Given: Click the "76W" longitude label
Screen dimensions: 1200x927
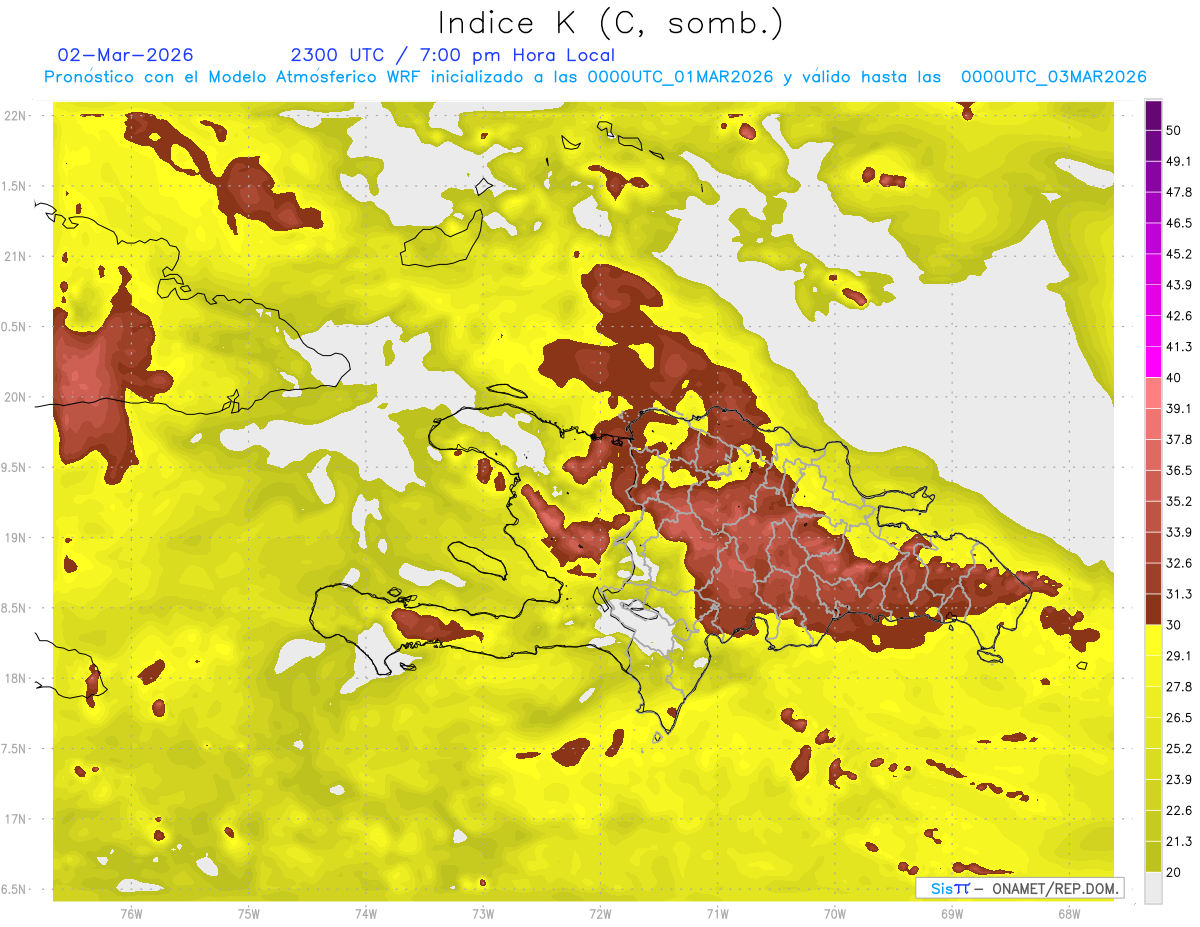Looking at the screenshot, I should click(x=131, y=913).
